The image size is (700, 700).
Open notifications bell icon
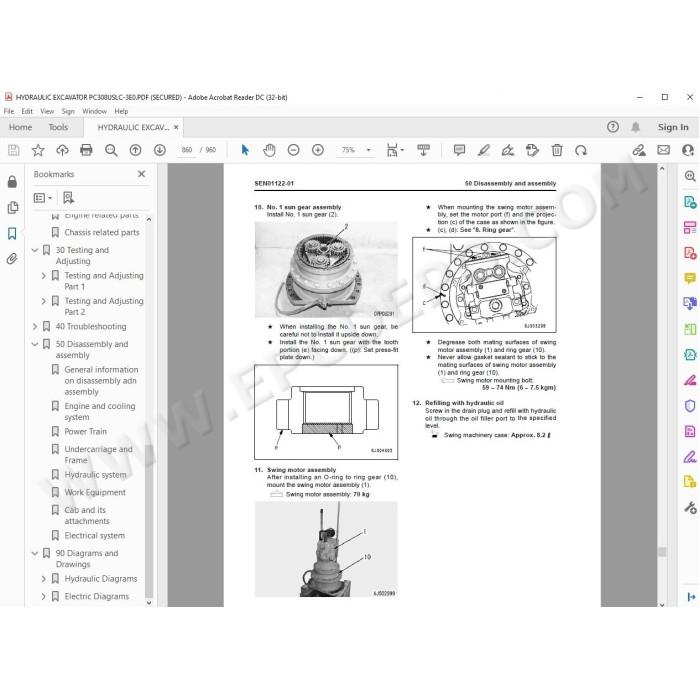click(636, 127)
